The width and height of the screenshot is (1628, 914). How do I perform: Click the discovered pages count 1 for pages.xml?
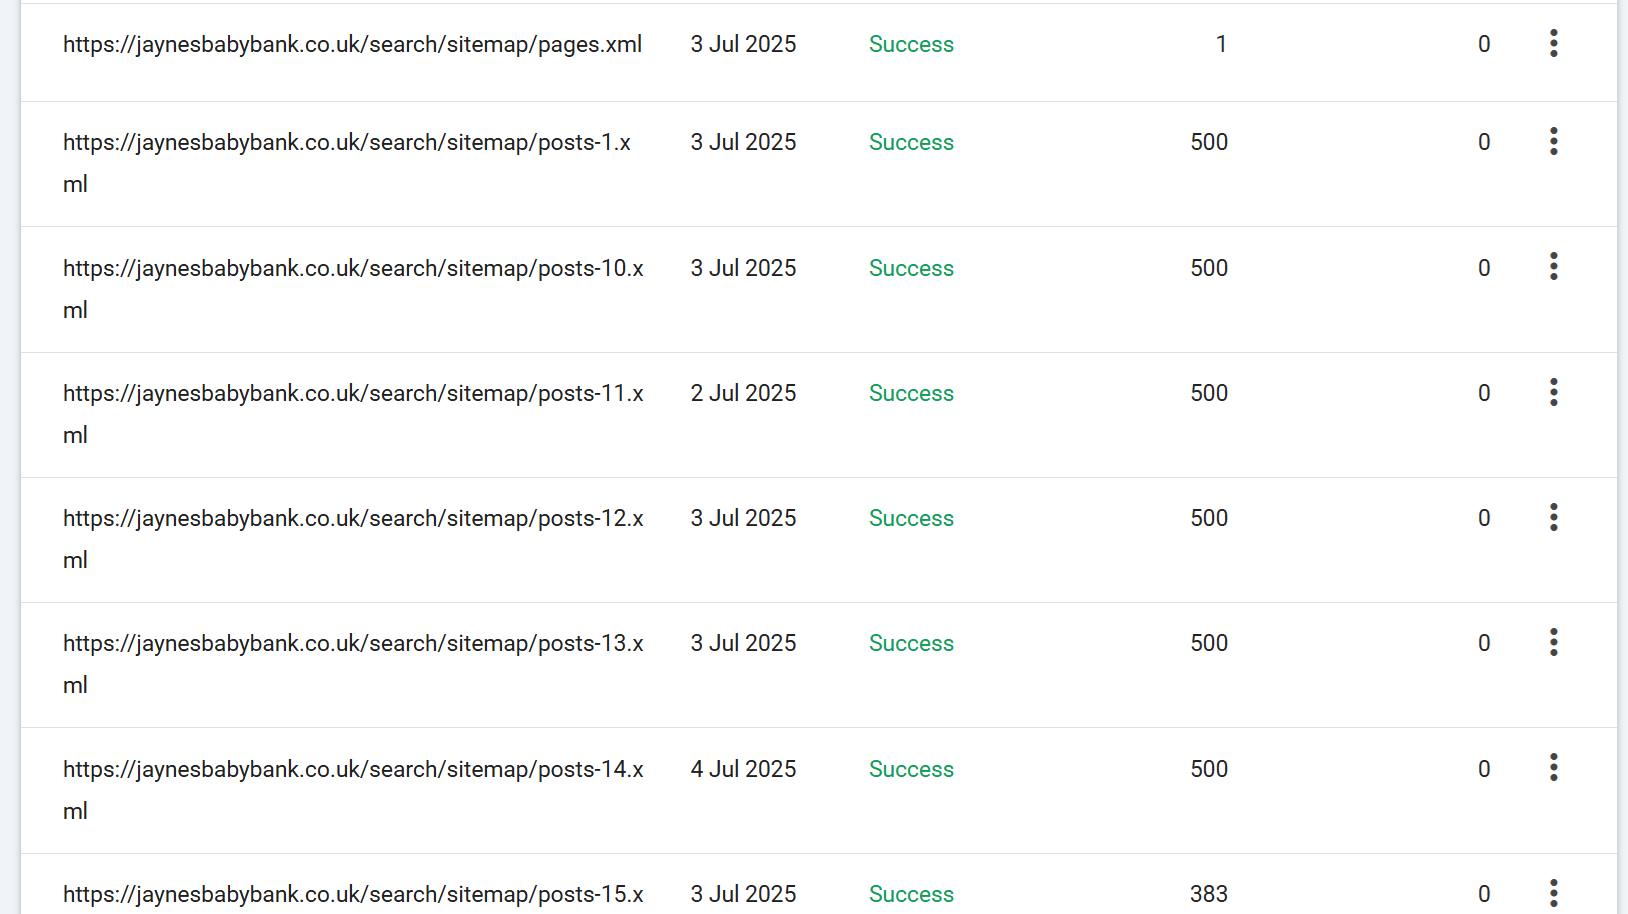[1221, 44]
